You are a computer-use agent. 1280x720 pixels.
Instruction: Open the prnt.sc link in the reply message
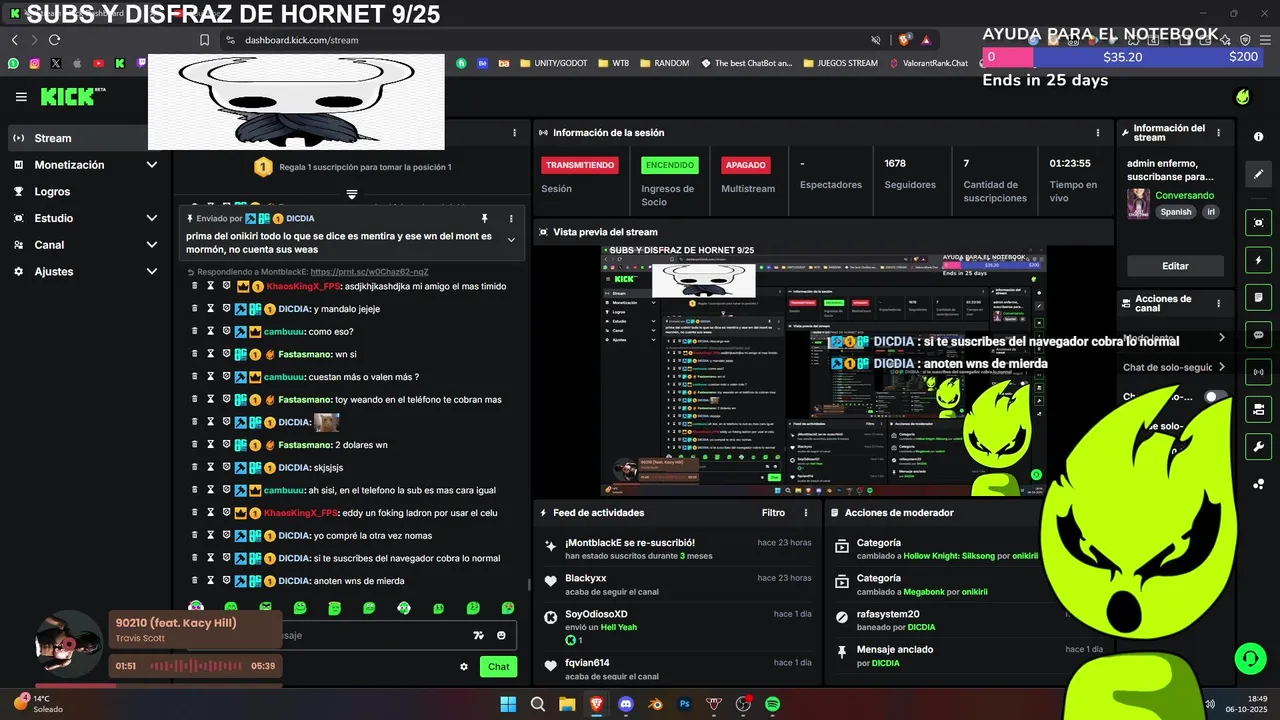pos(369,272)
